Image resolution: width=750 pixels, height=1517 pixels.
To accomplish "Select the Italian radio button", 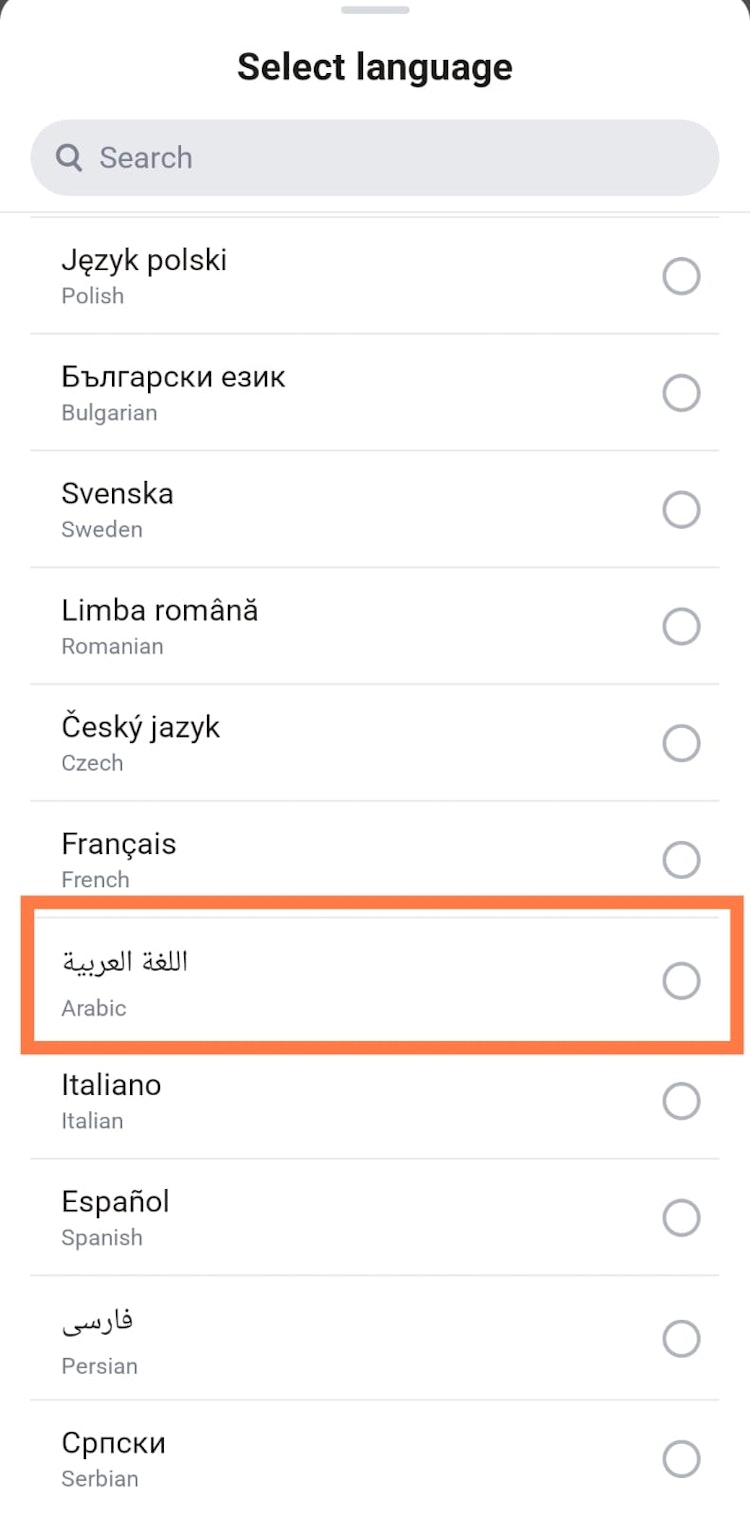I will (681, 1101).
